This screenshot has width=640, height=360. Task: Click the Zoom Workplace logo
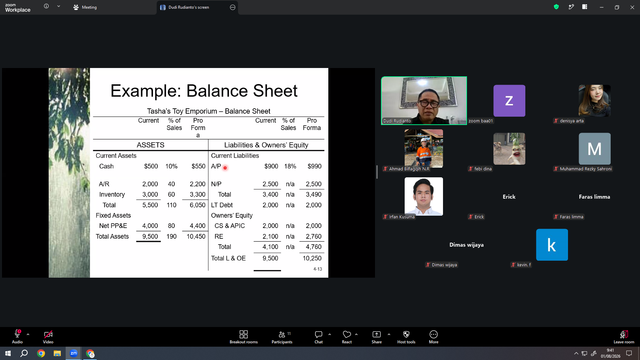[x=18, y=8]
